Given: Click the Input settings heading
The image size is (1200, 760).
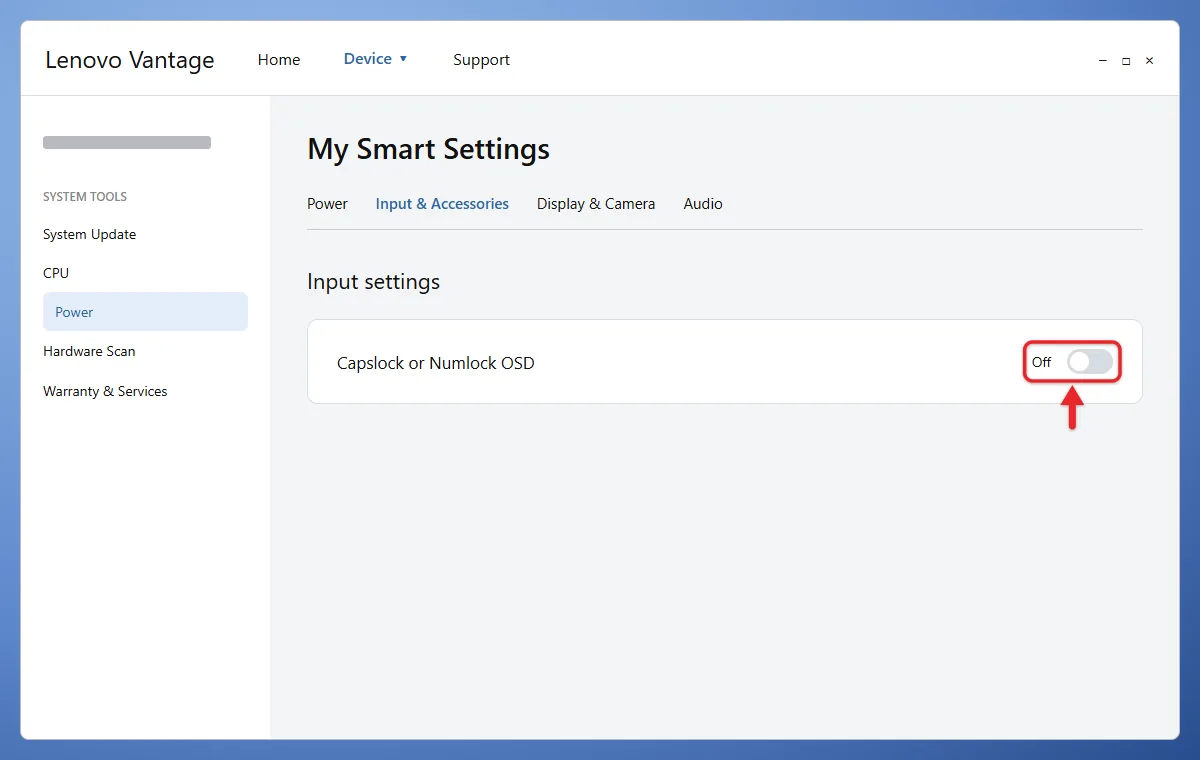Looking at the screenshot, I should pyautogui.click(x=373, y=282).
